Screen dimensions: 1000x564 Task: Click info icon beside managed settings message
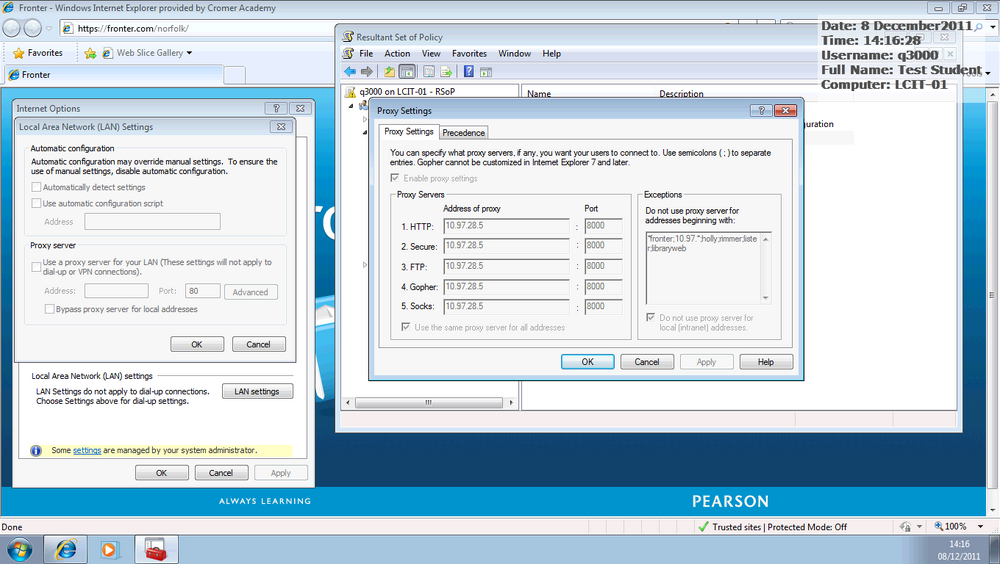pos(36,450)
